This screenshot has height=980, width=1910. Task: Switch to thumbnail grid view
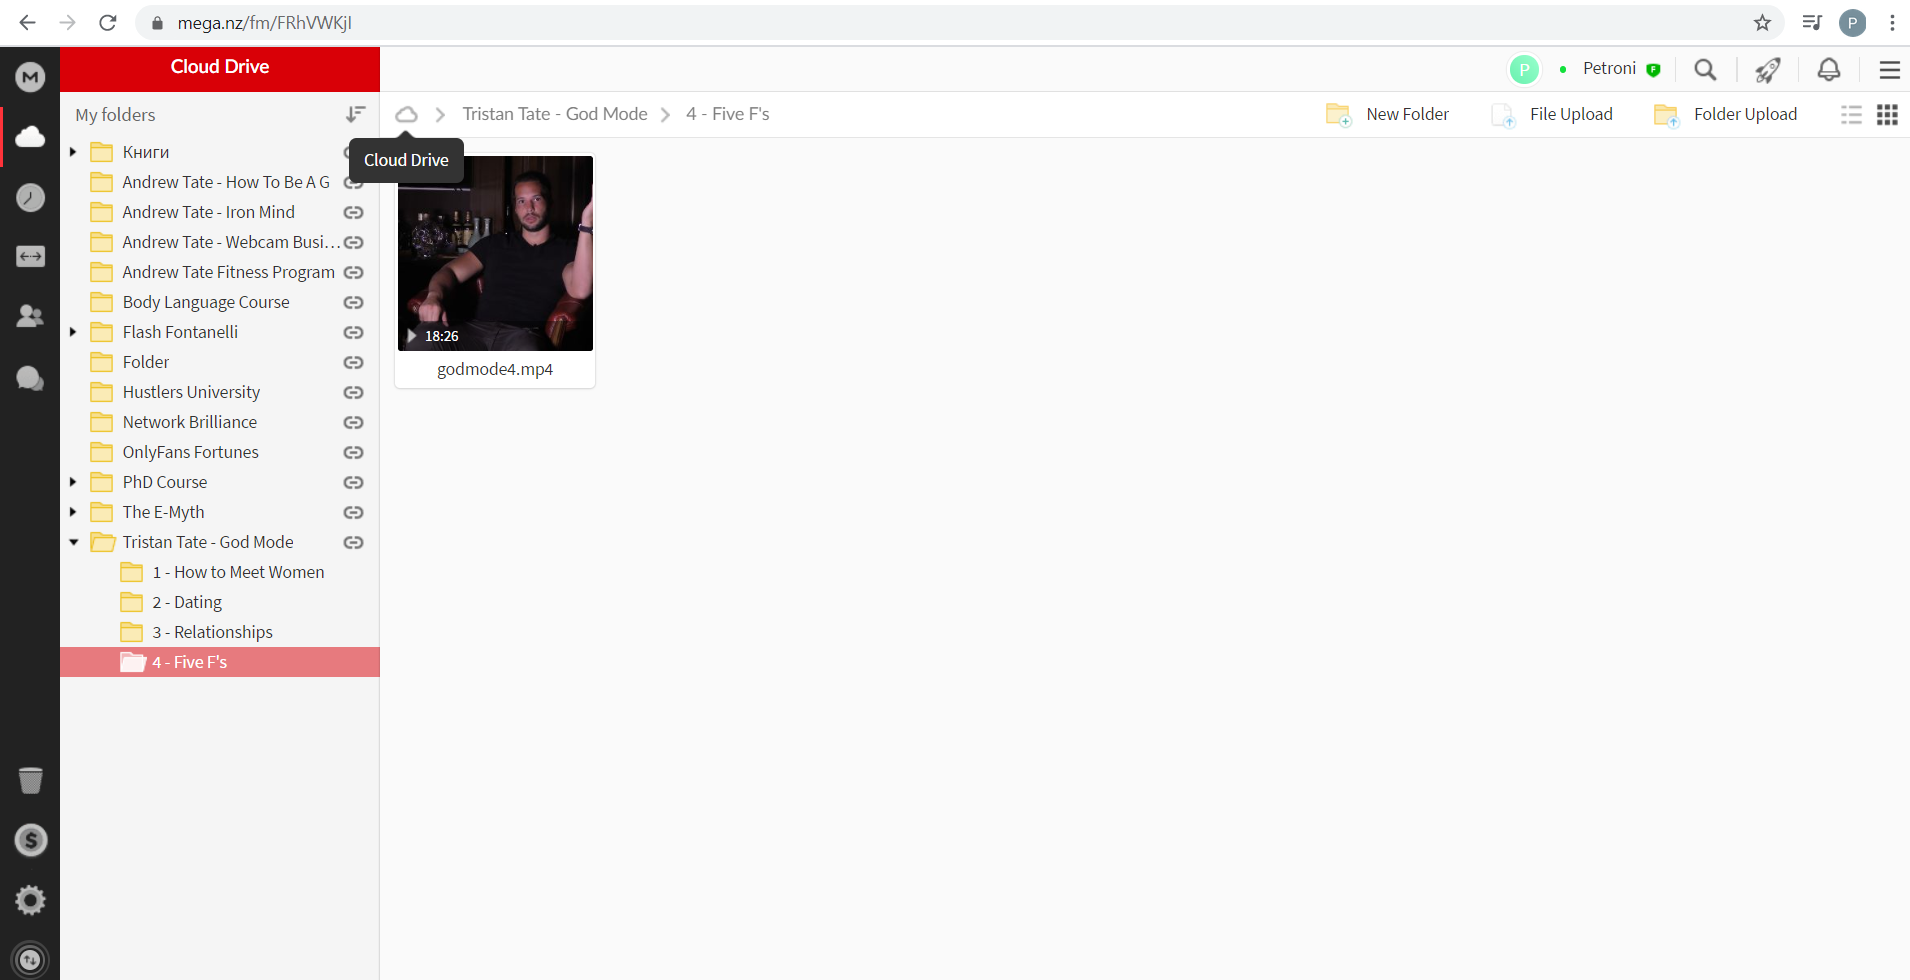(x=1887, y=115)
